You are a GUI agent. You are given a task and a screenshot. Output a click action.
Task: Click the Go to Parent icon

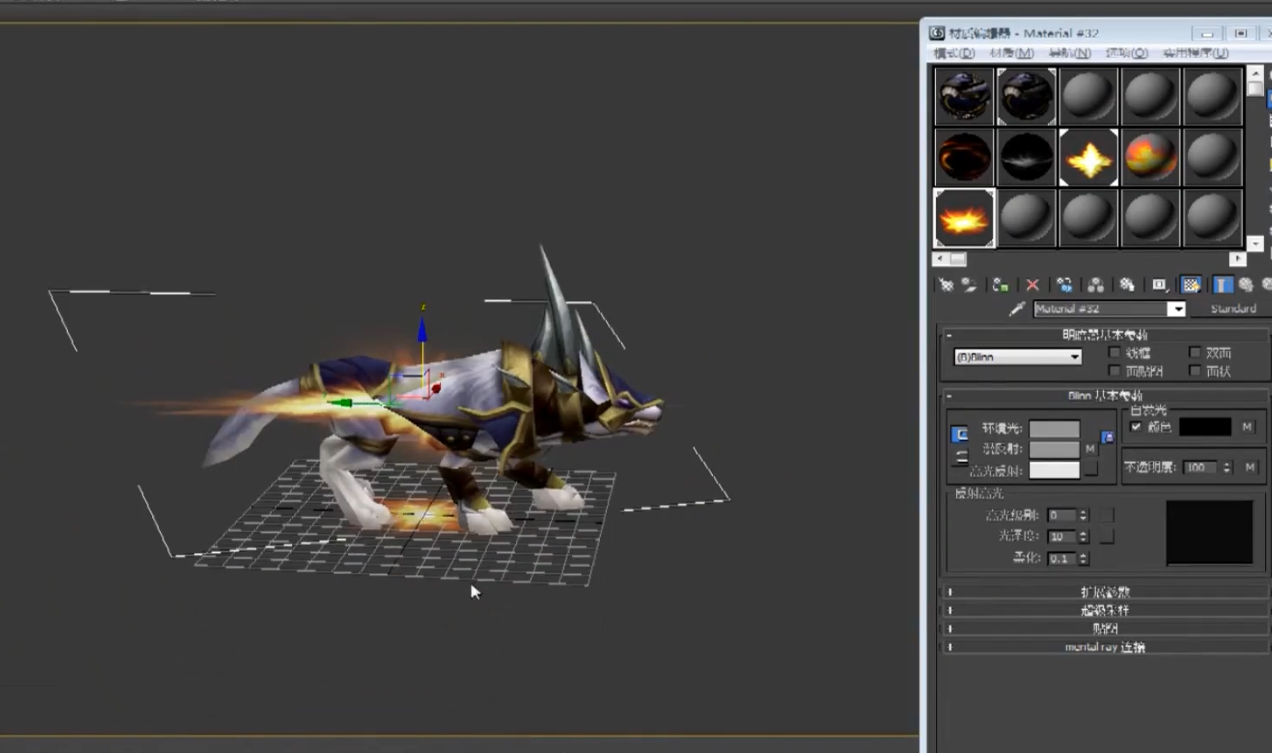[1246, 285]
